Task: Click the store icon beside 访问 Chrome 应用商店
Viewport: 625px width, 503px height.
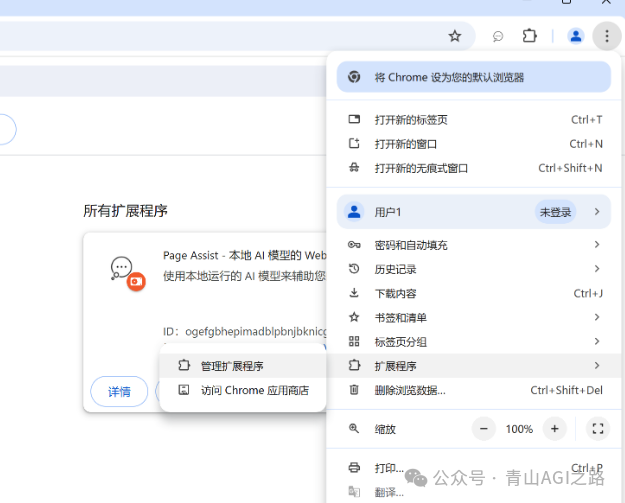Action: 184,390
